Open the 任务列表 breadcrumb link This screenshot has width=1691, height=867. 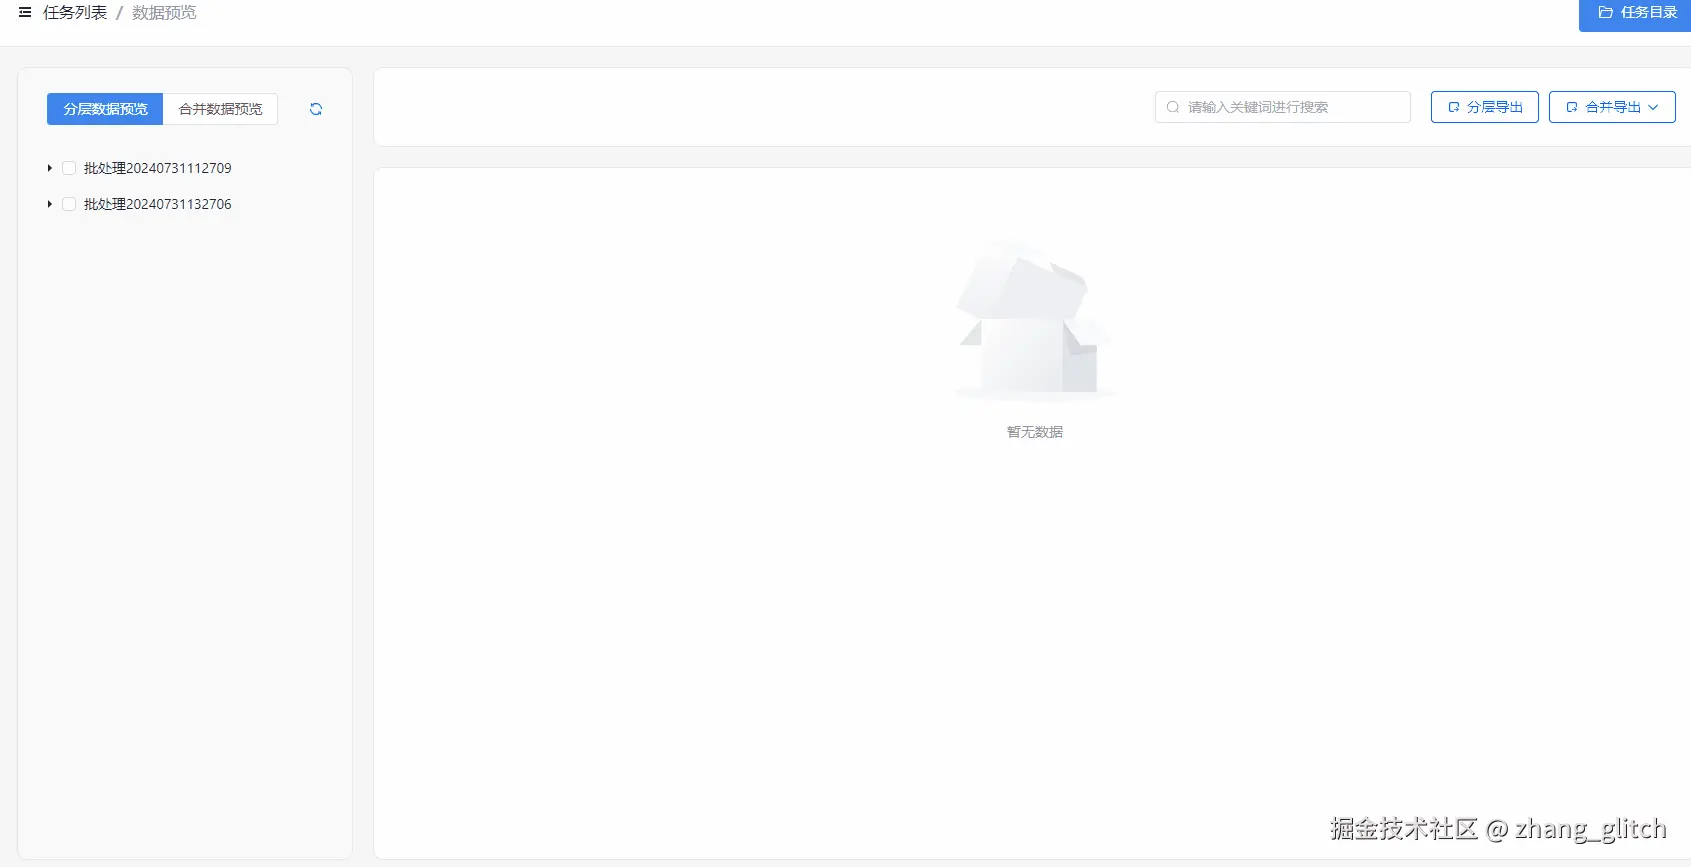pos(75,13)
